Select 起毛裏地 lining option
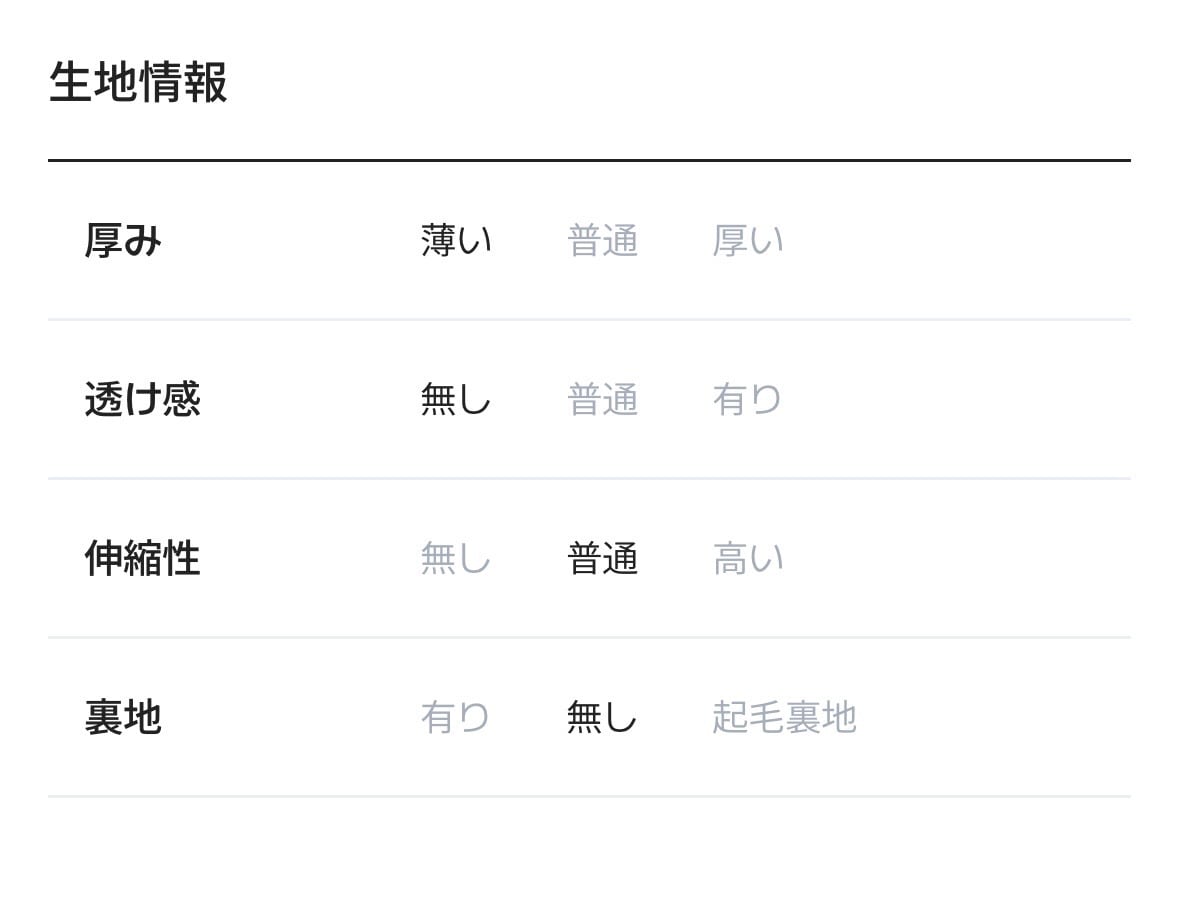The height and width of the screenshot is (905, 1179). (x=784, y=717)
